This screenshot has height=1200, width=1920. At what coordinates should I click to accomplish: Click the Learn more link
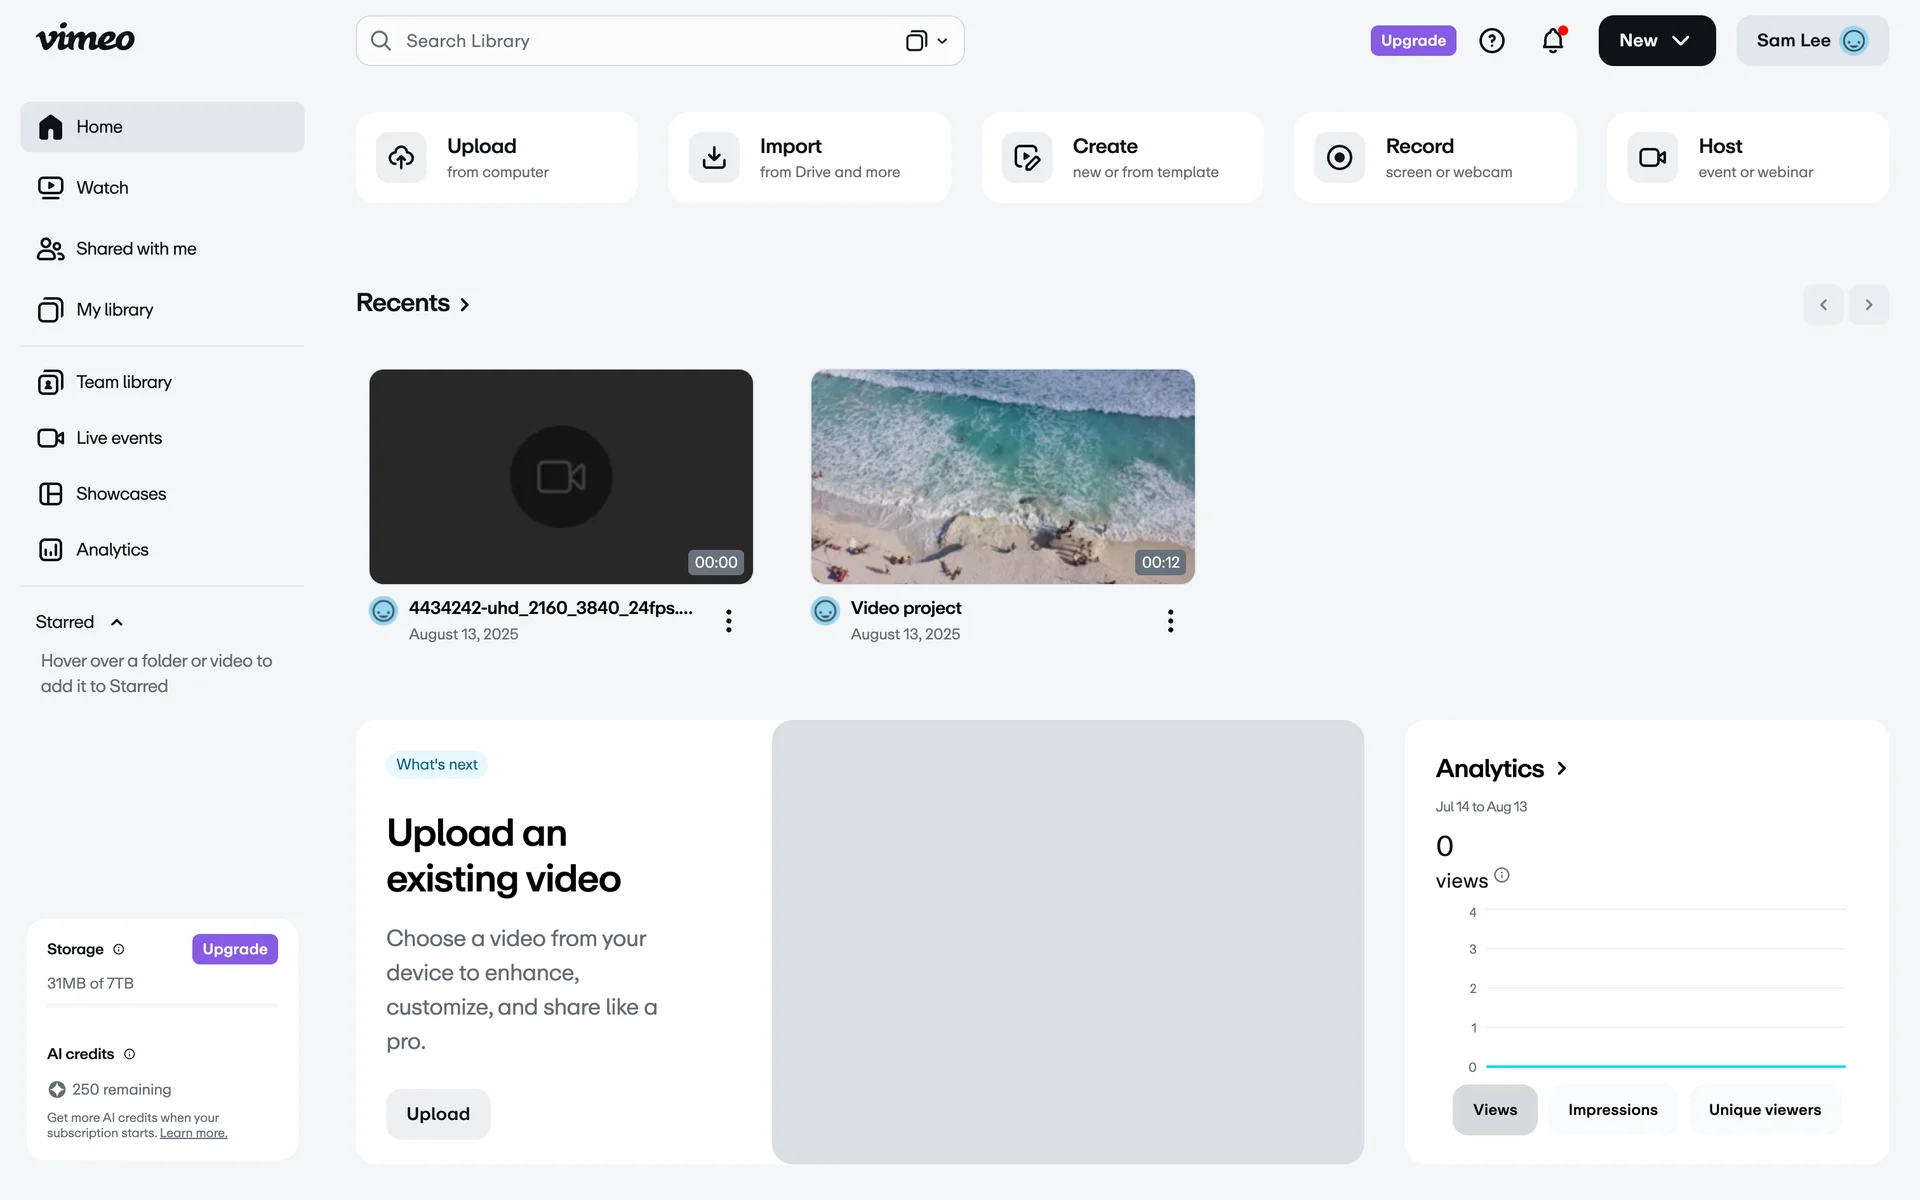(x=193, y=1133)
